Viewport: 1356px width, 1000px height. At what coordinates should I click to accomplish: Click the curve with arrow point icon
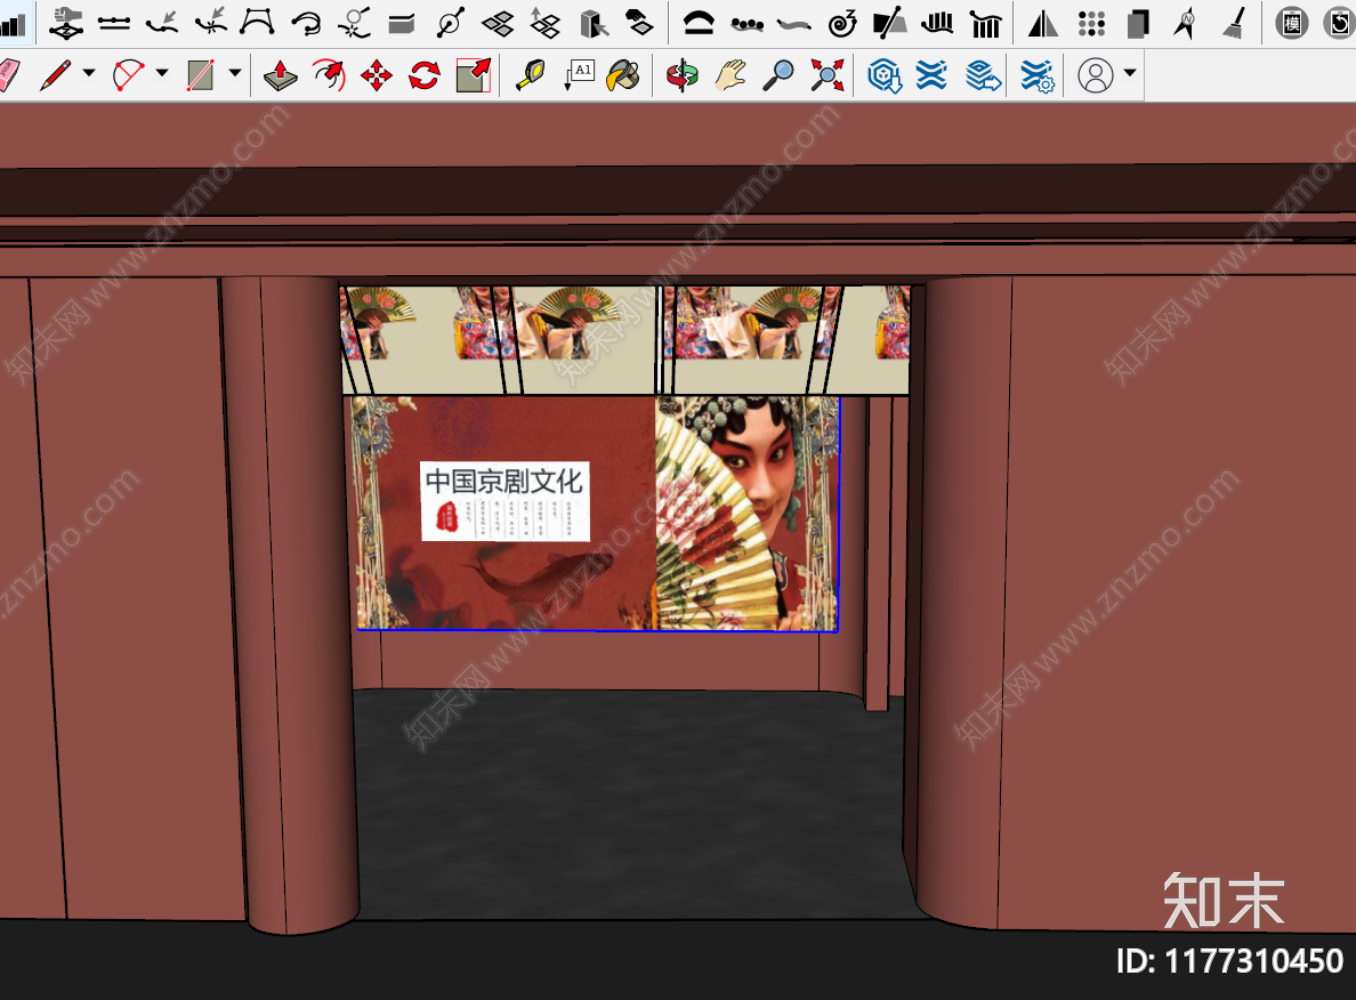click(162, 22)
